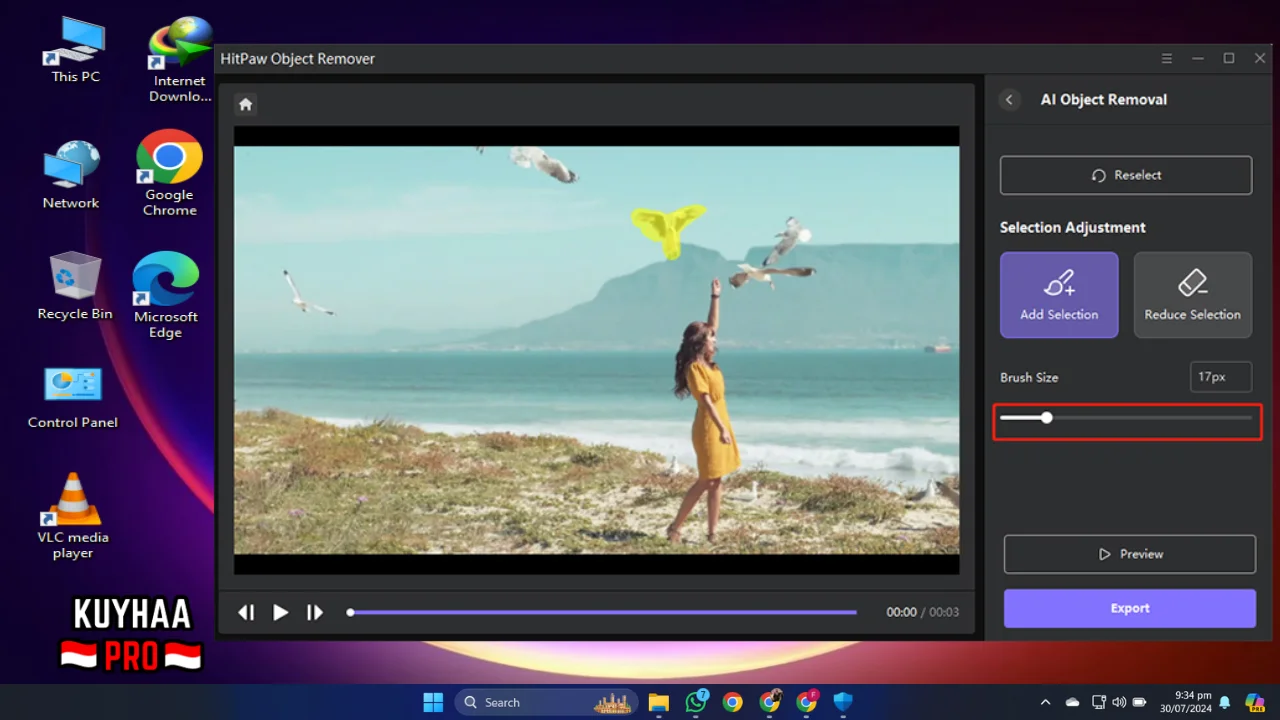Select the Network desktop icon
Screen dimensions: 1280x720
71,175
